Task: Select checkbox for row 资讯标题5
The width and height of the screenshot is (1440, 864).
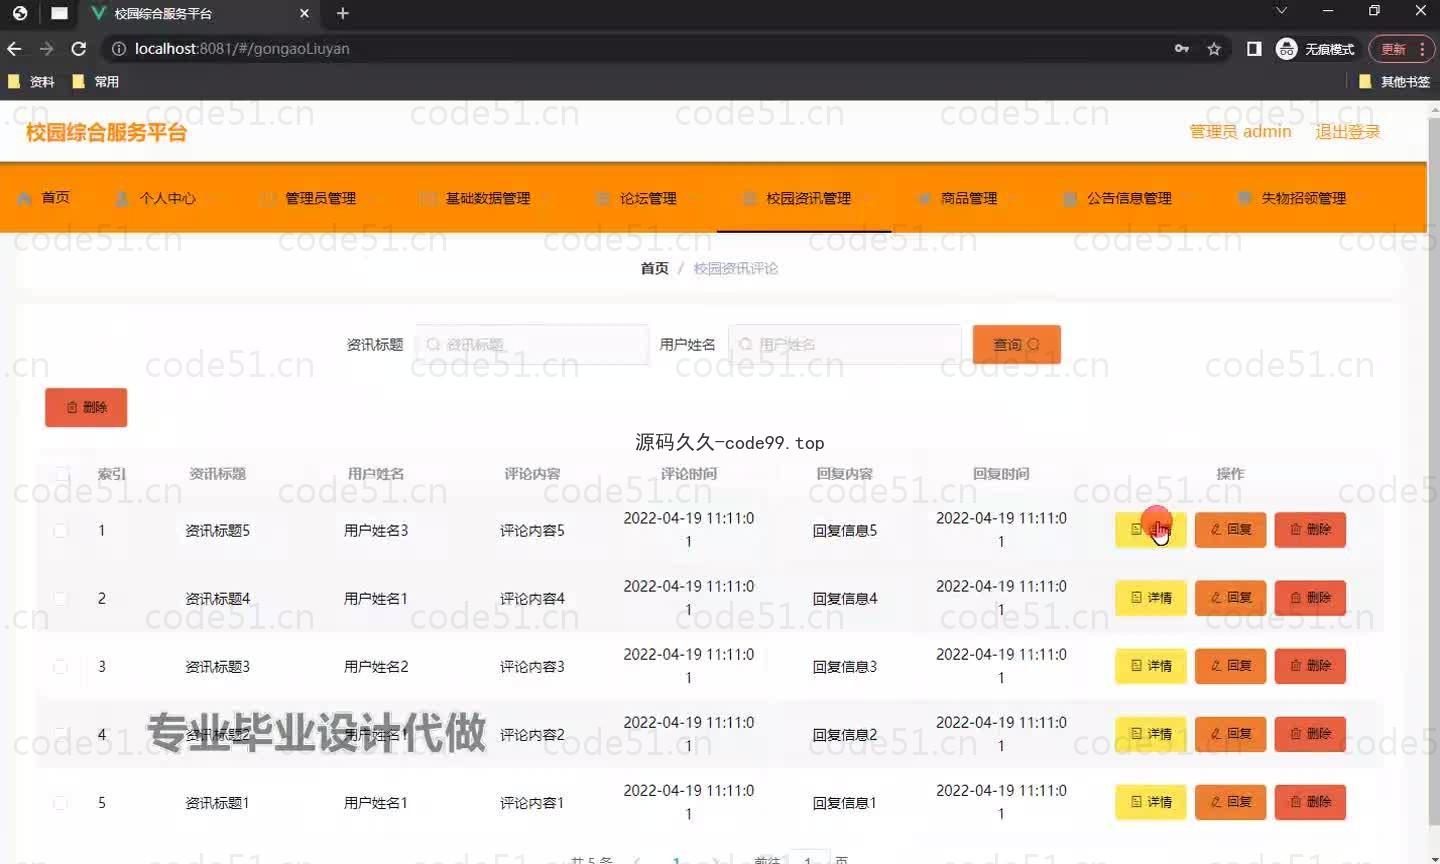Action: pos(60,530)
